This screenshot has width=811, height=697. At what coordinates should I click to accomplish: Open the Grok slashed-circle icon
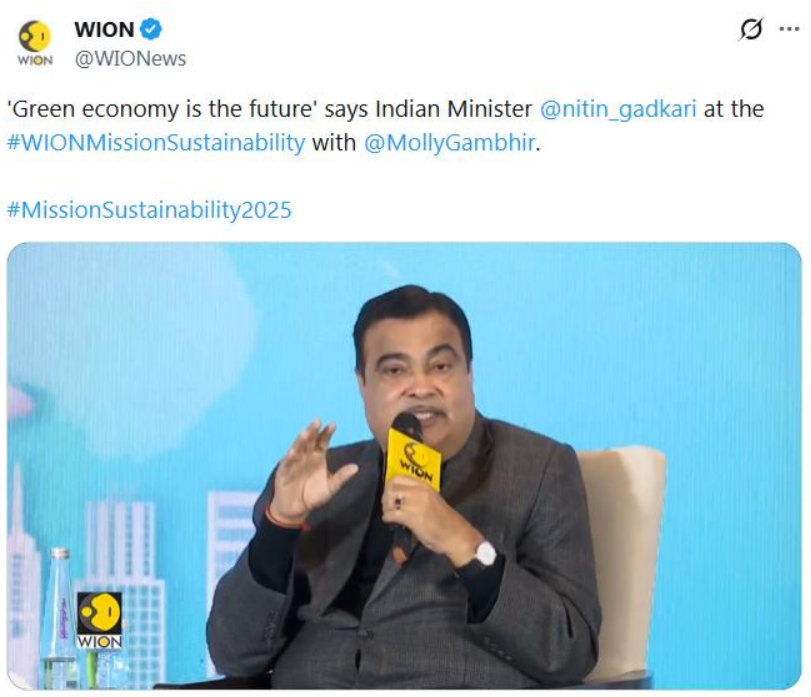point(751,29)
